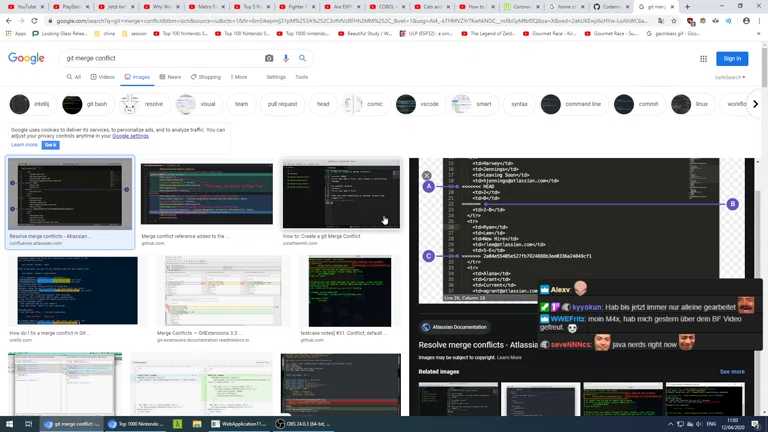
Task: Filter by git bash chip
Action: coord(87,104)
